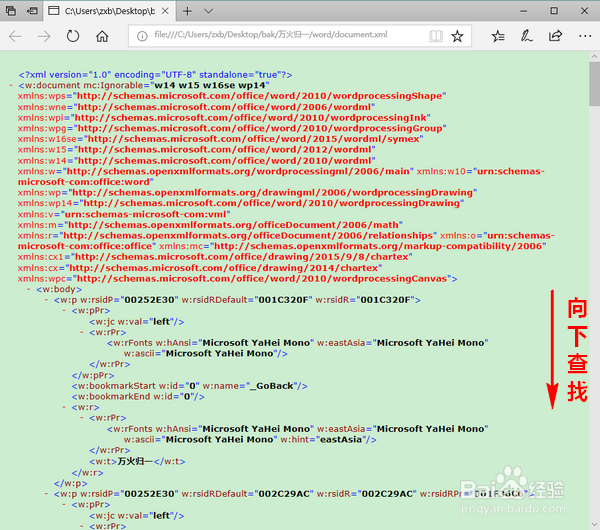The width and height of the screenshot is (600, 530).
Task: Go forward to next page
Action: [44, 36]
